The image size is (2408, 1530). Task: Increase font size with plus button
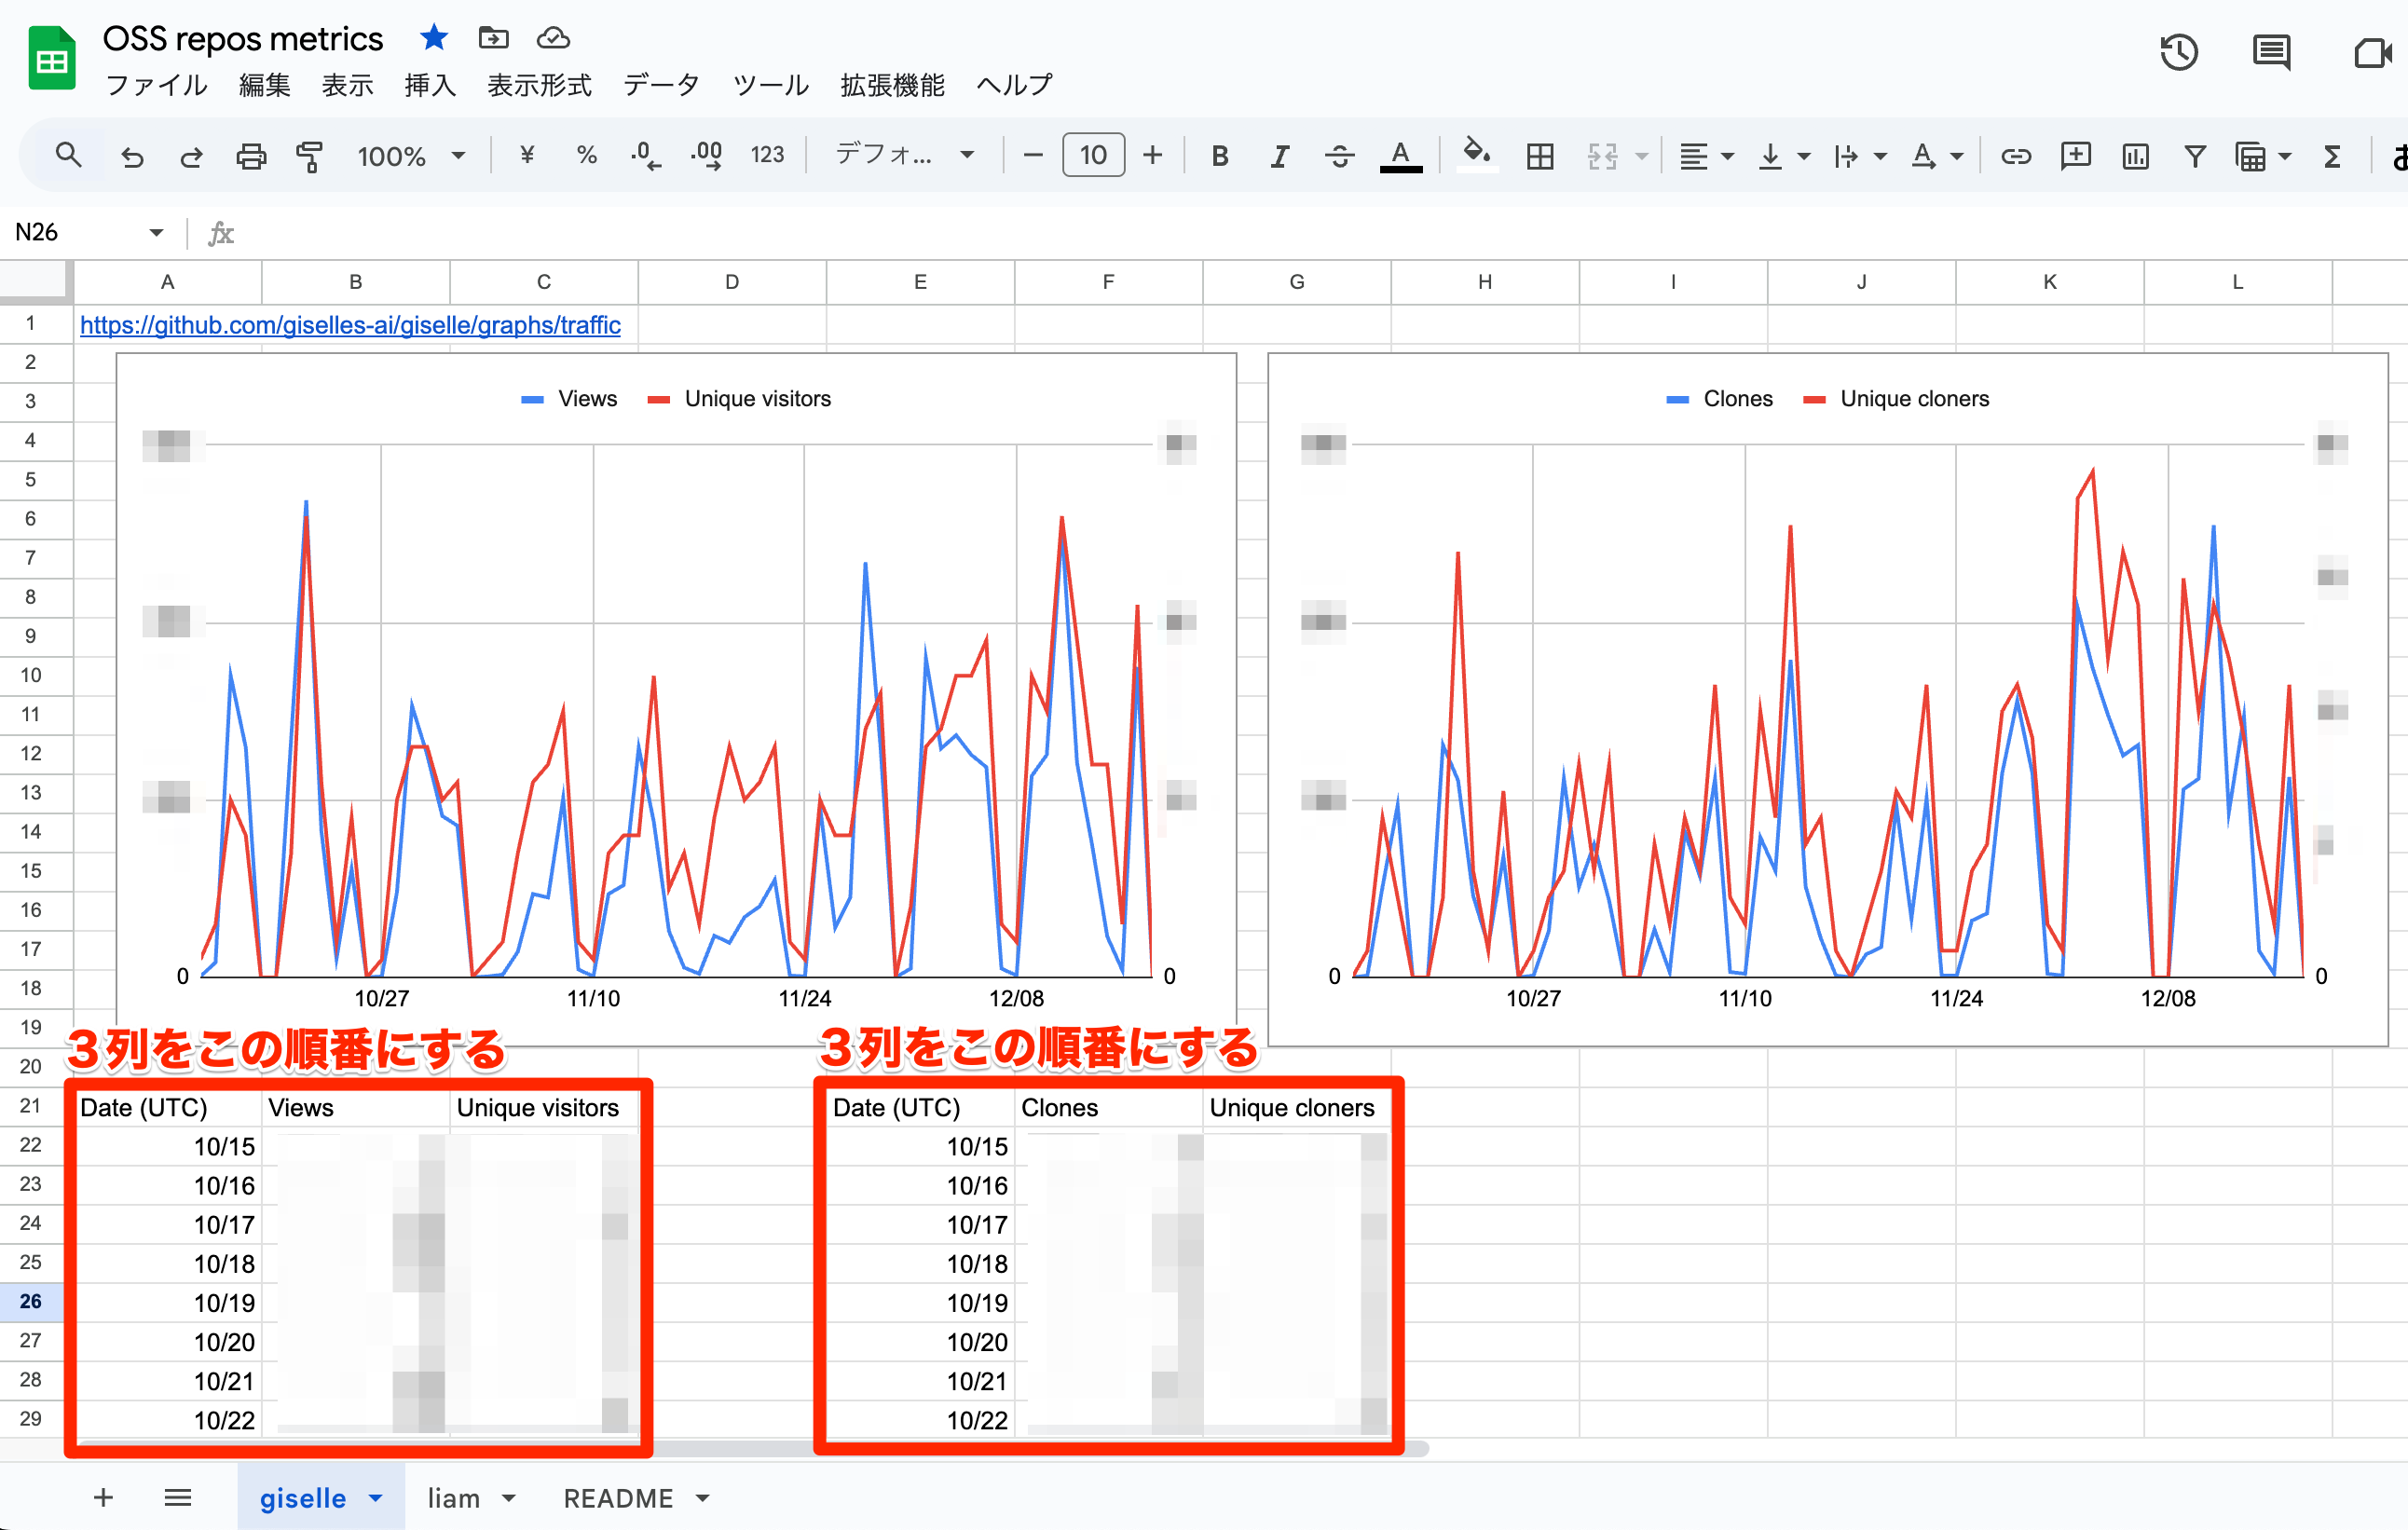pyautogui.click(x=1153, y=155)
